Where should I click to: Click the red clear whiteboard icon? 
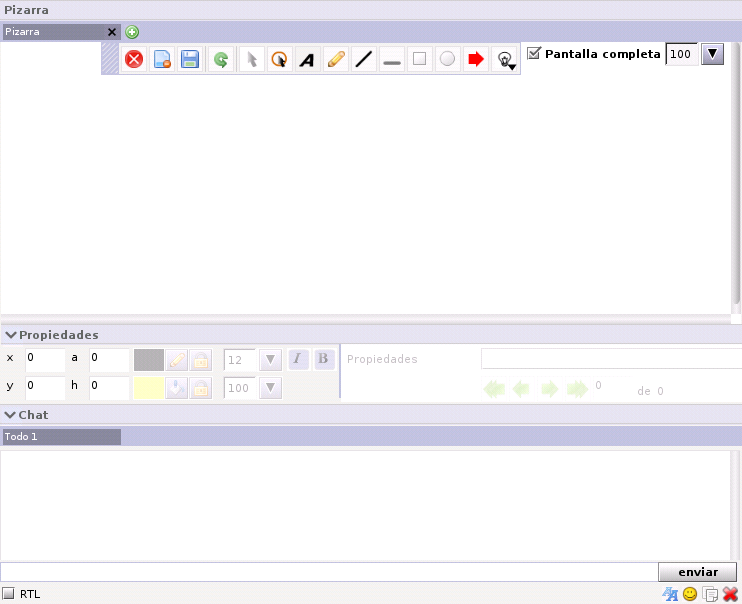pyautogui.click(x=134, y=60)
